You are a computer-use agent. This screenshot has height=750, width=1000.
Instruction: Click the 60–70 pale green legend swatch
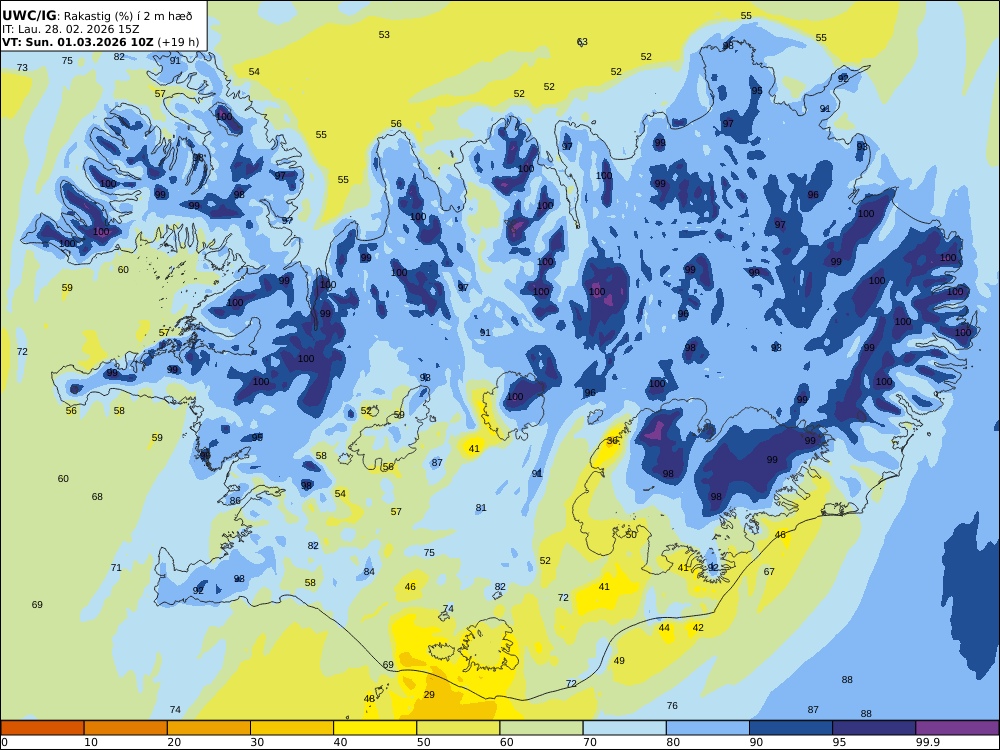tap(541, 728)
